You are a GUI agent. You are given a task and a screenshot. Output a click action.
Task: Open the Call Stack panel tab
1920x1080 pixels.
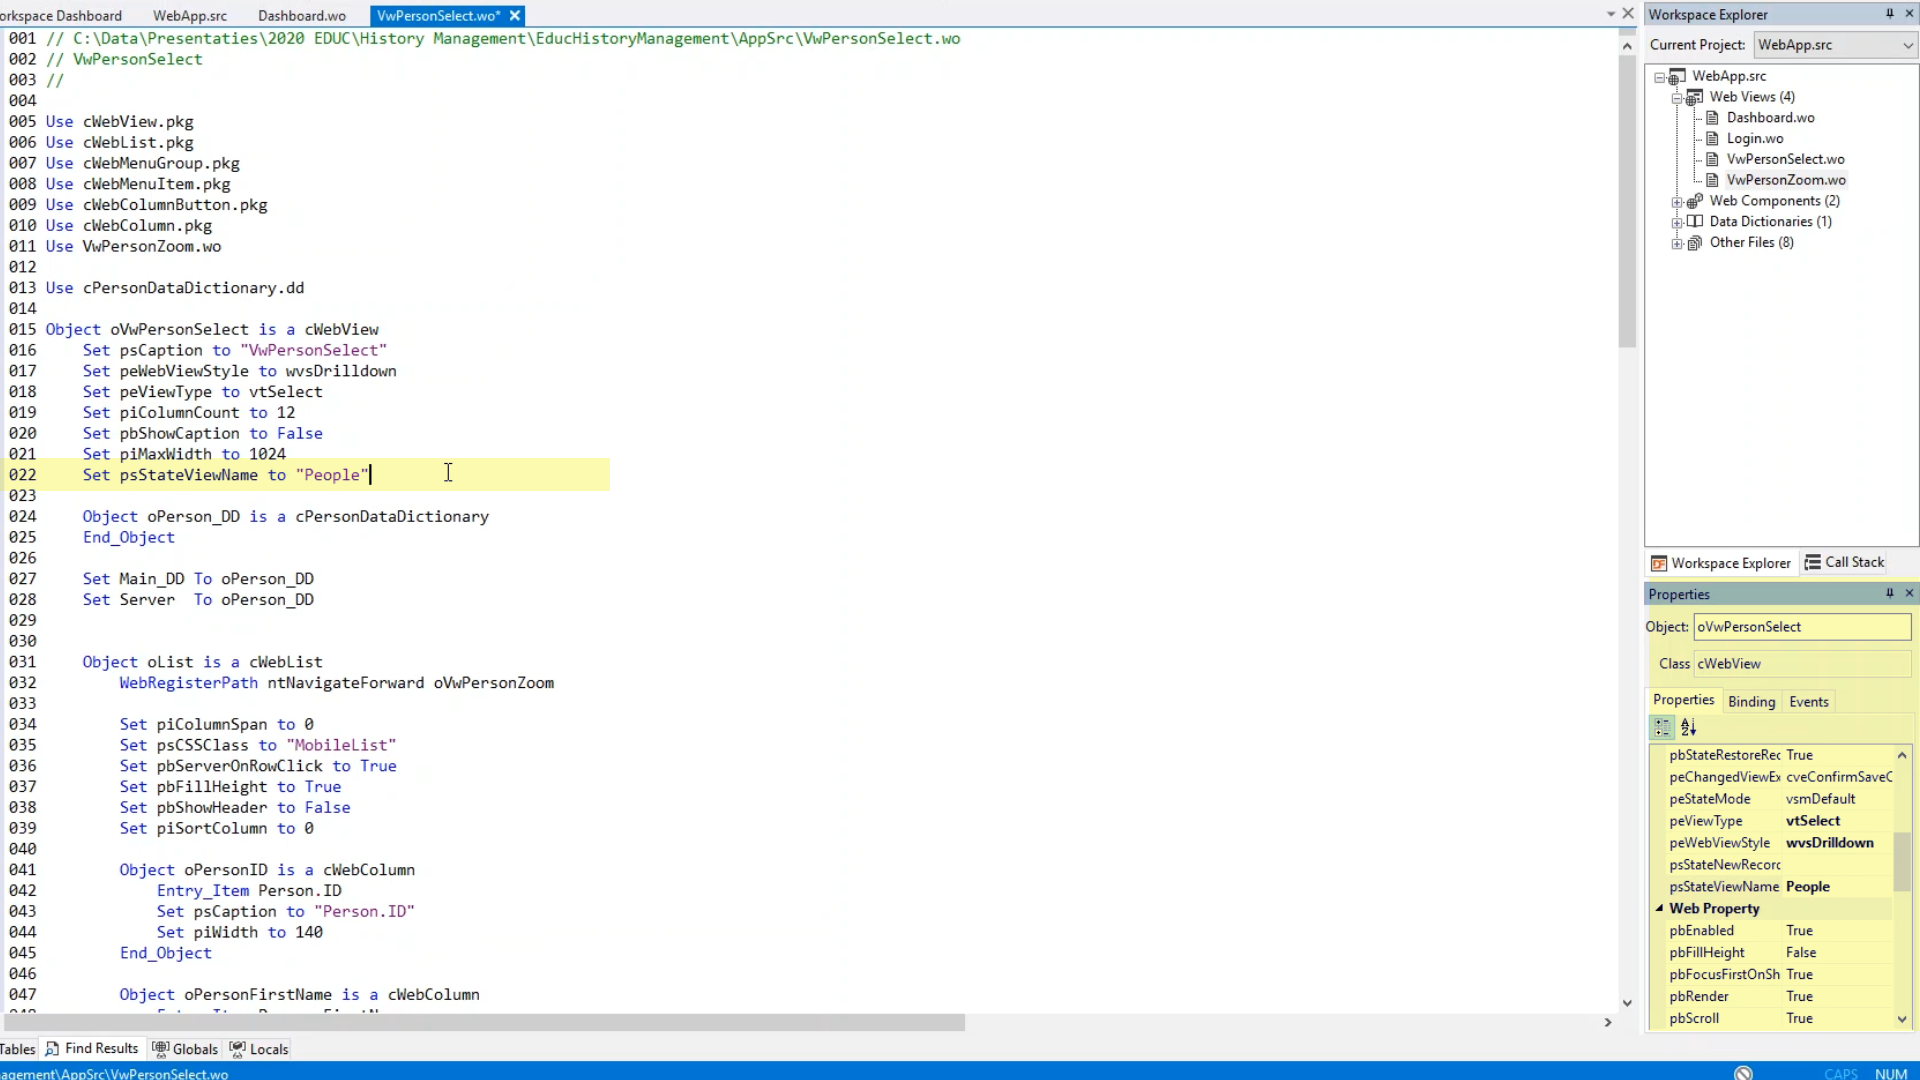coord(1844,563)
